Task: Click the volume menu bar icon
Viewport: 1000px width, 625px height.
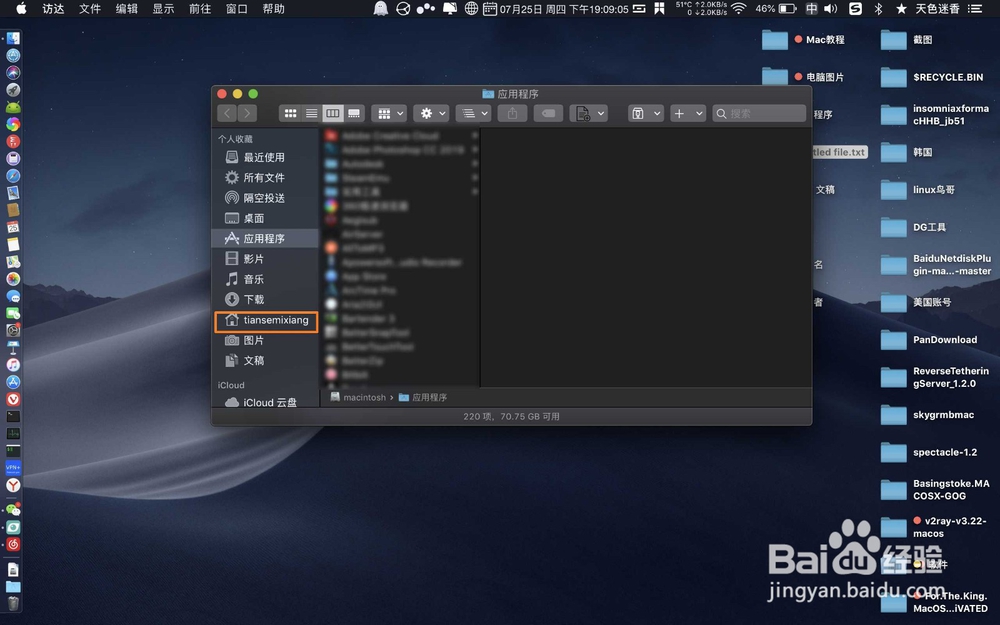Action: pos(830,8)
